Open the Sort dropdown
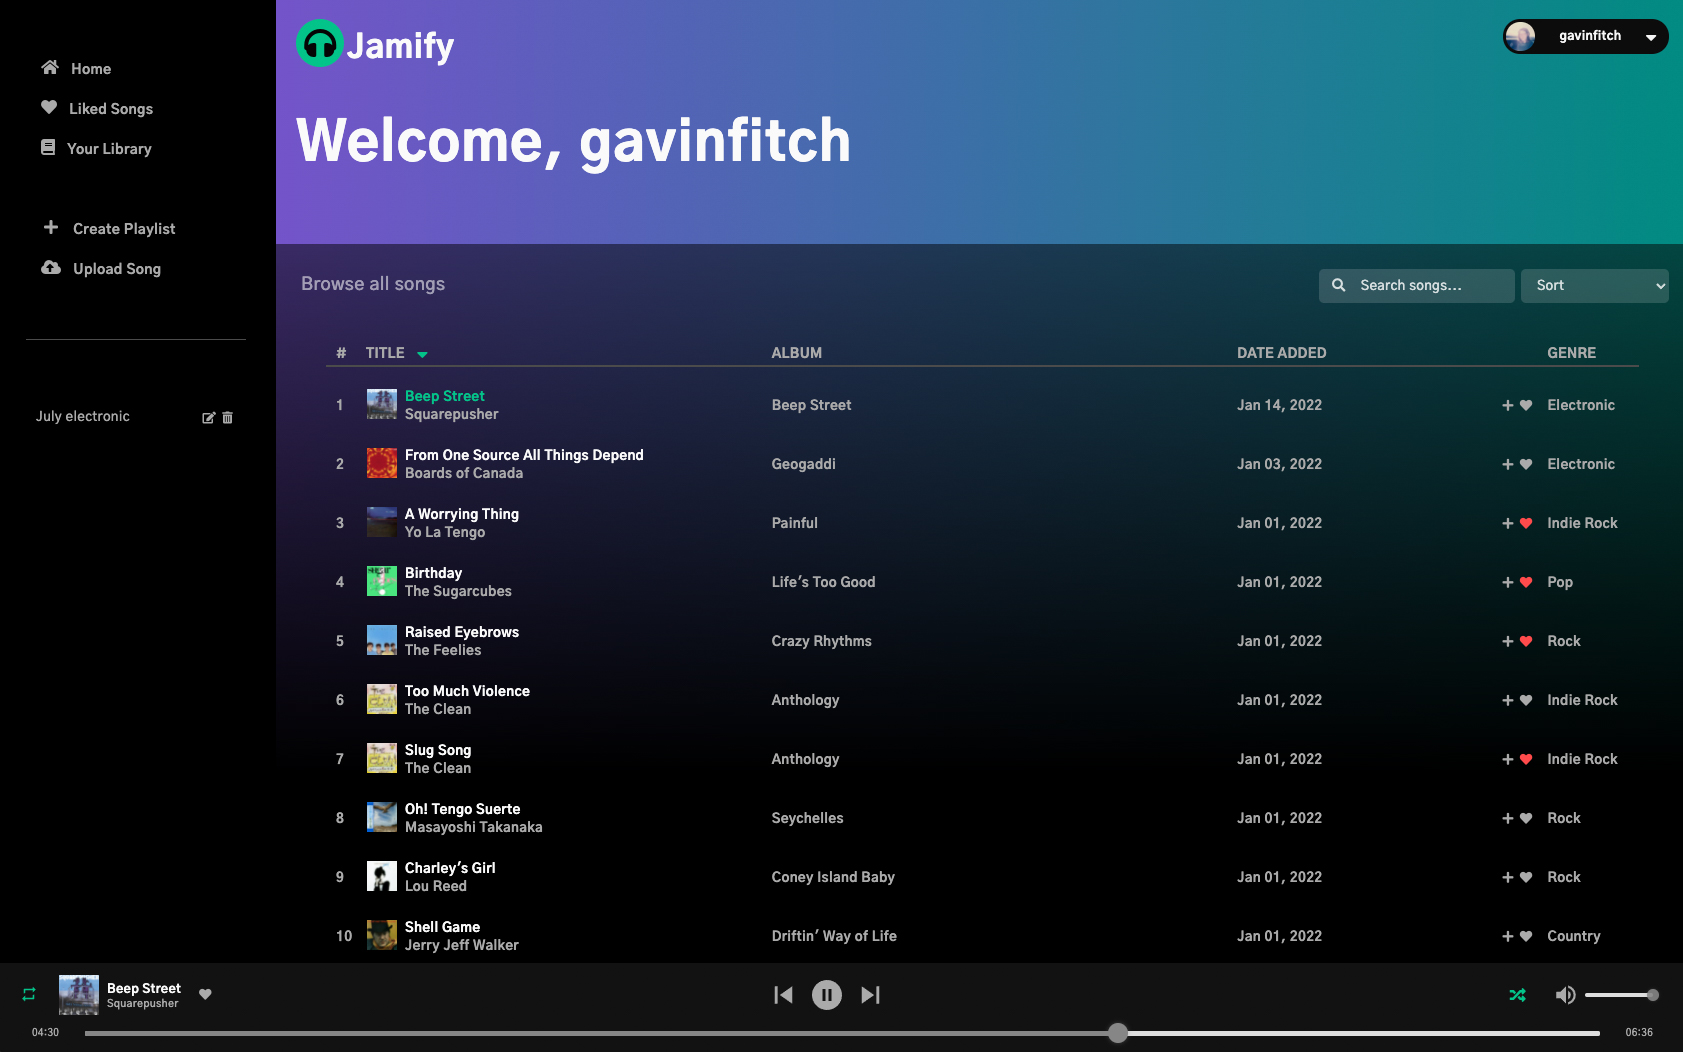Image resolution: width=1683 pixels, height=1052 pixels. pyautogui.click(x=1595, y=285)
